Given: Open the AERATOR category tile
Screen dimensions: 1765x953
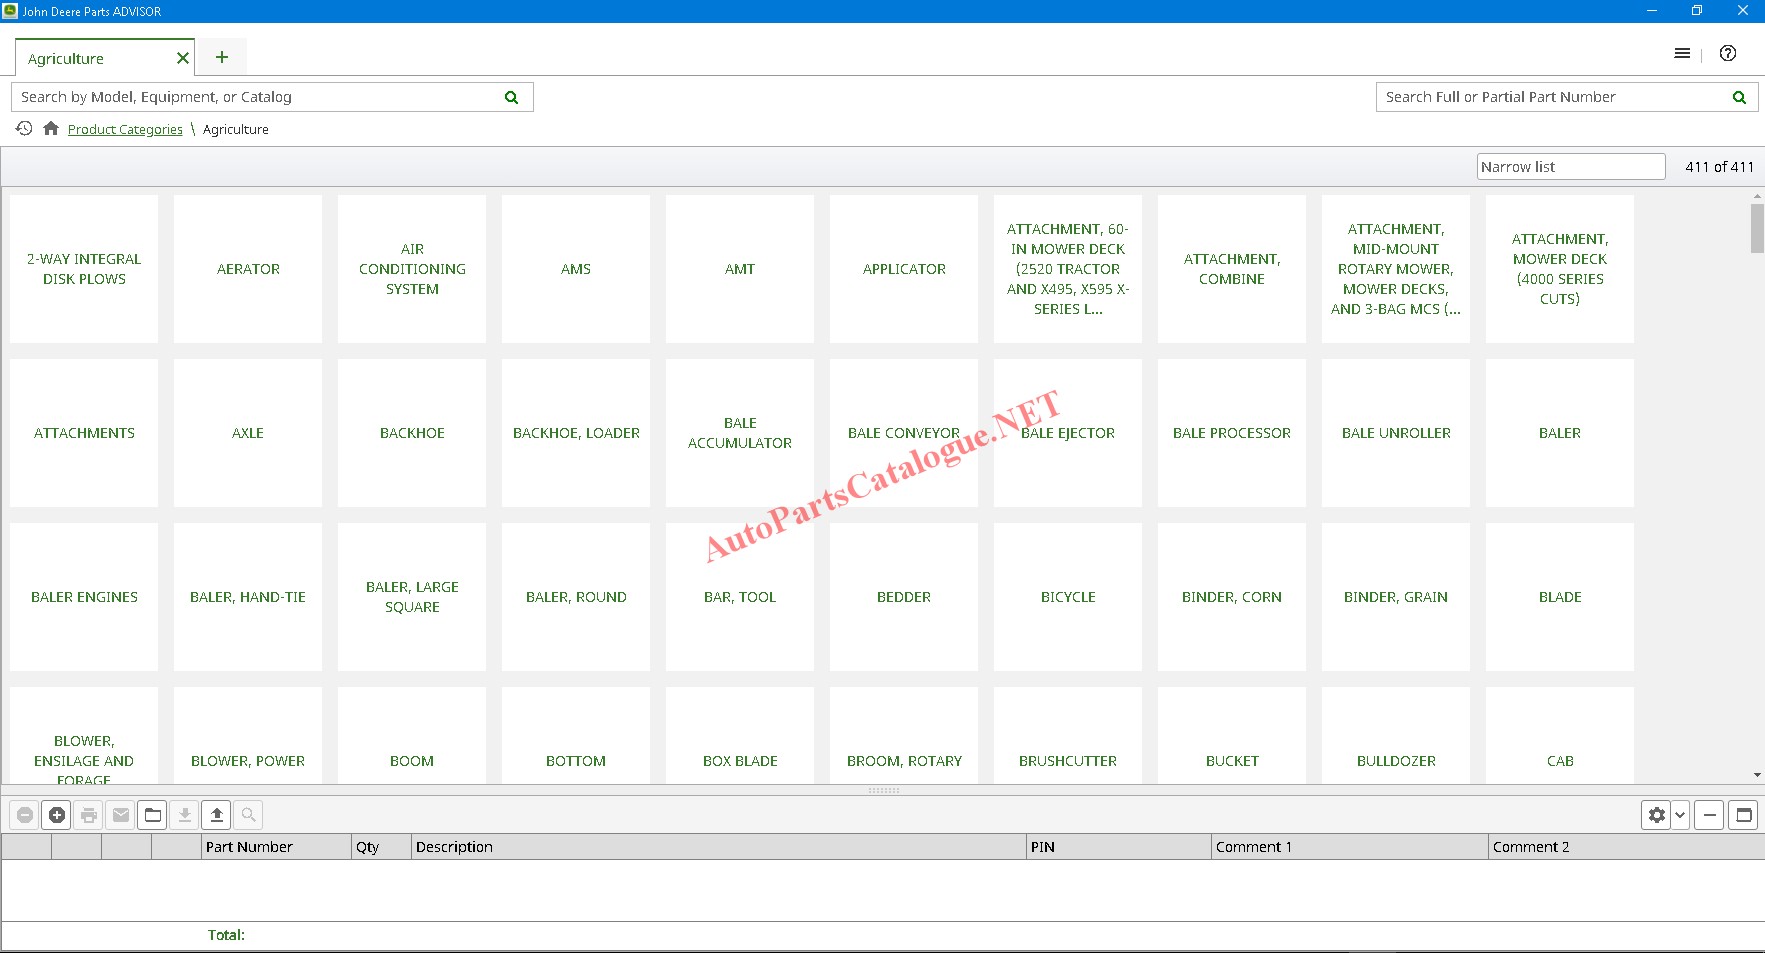Looking at the screenshot, I should pos(248,269).
